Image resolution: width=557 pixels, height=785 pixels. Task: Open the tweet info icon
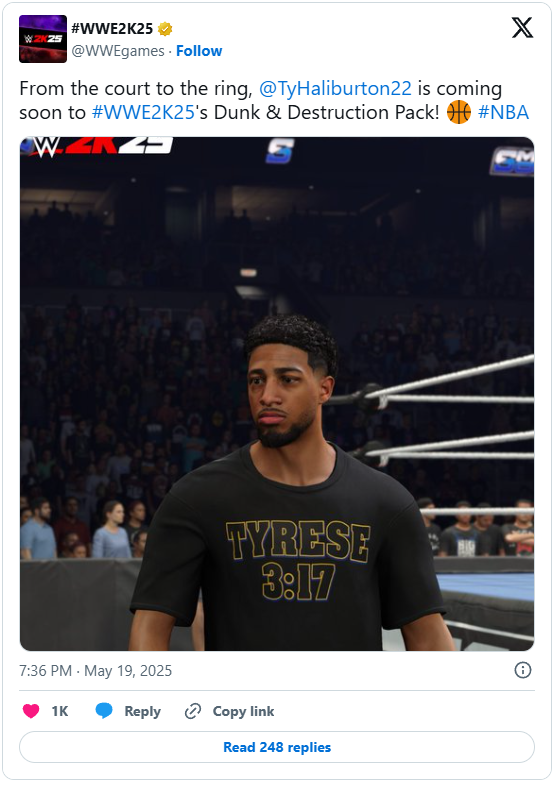coord(522,670)
